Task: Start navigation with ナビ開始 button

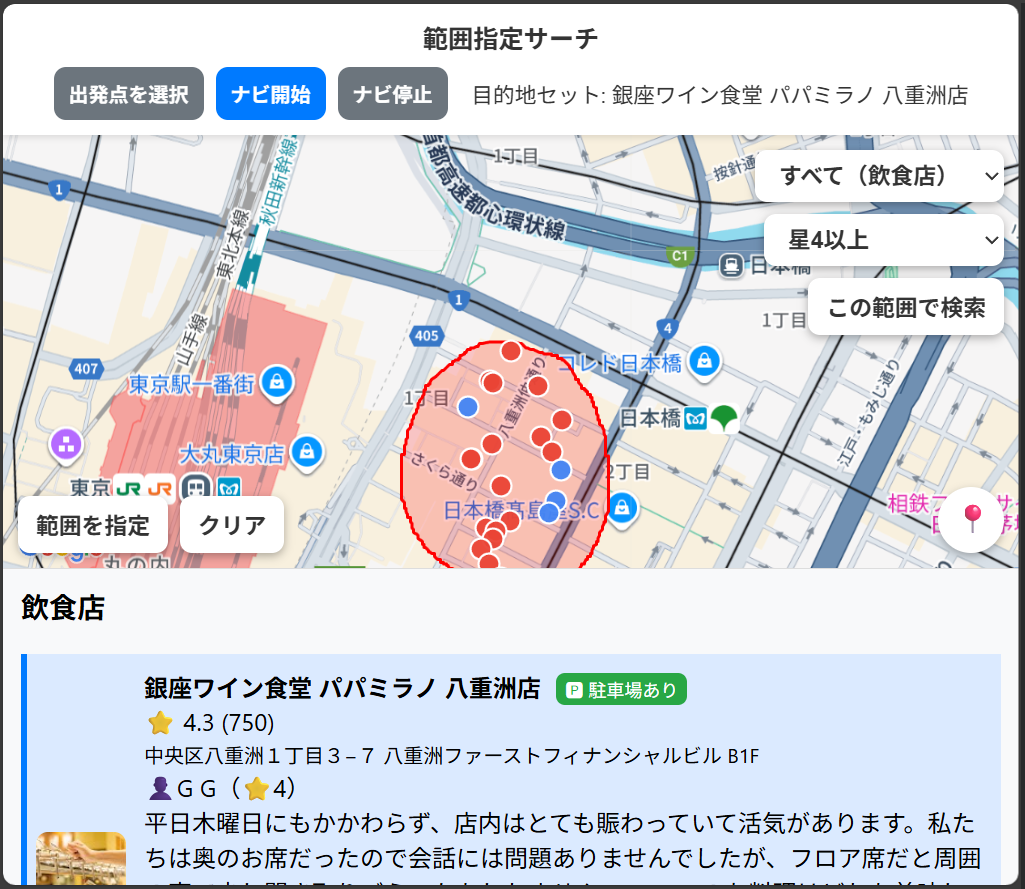Action: (270, 94)
